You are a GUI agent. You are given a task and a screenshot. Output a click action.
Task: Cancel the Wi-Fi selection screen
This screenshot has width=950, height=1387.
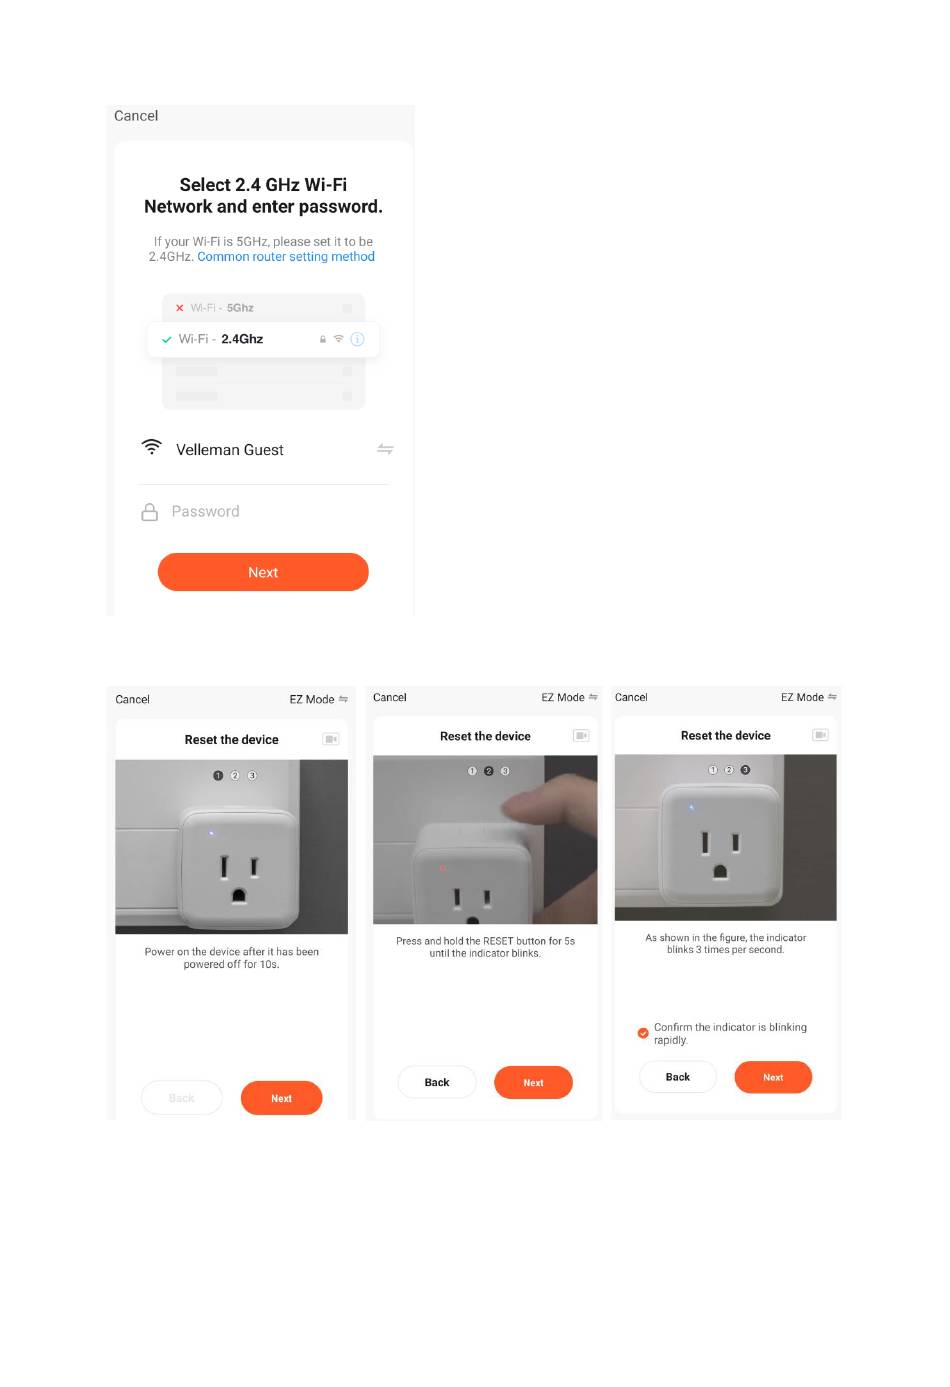tap(136, 116)
